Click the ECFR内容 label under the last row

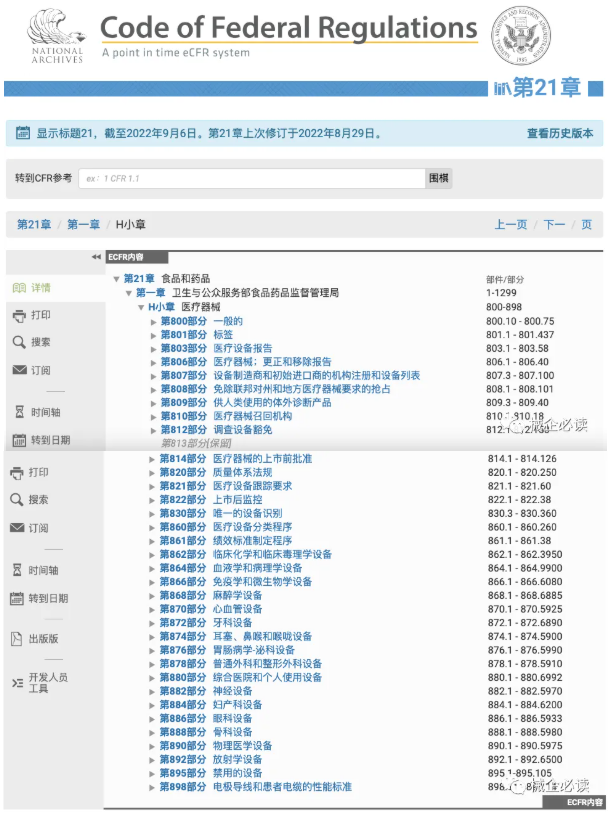(x=574, y=802)
